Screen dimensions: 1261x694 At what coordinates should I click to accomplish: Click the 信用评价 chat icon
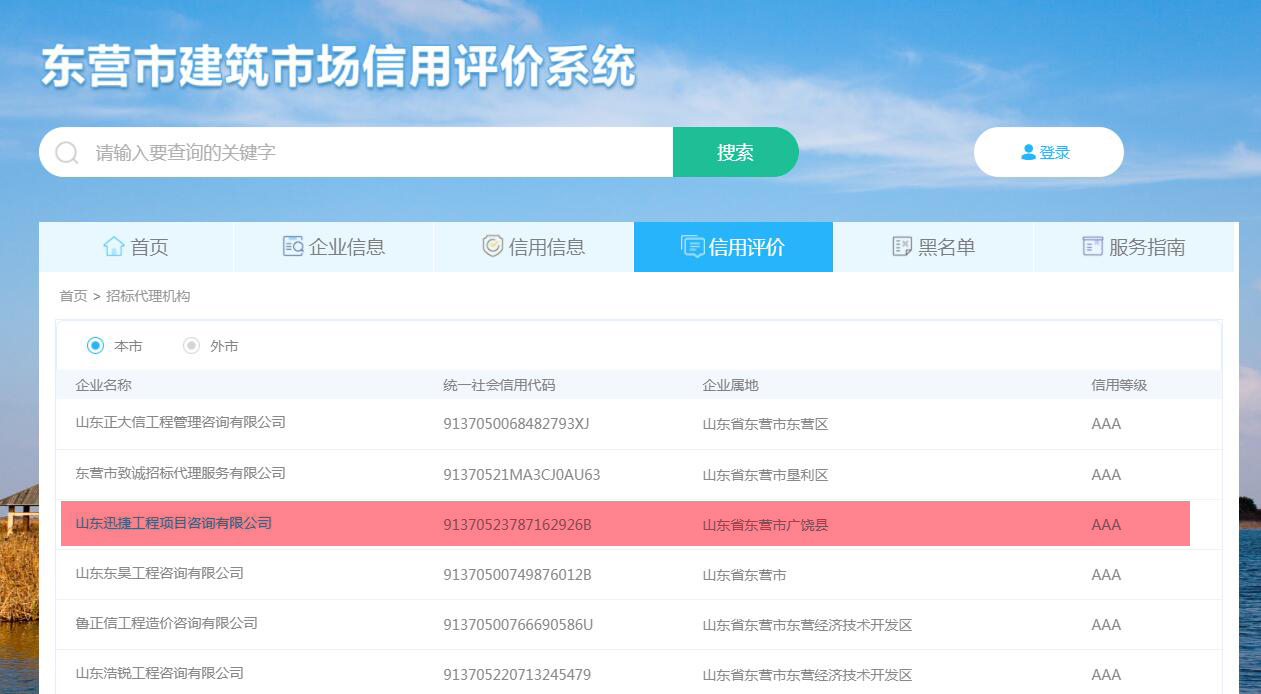pyautogui.click(x=692, y=247)
